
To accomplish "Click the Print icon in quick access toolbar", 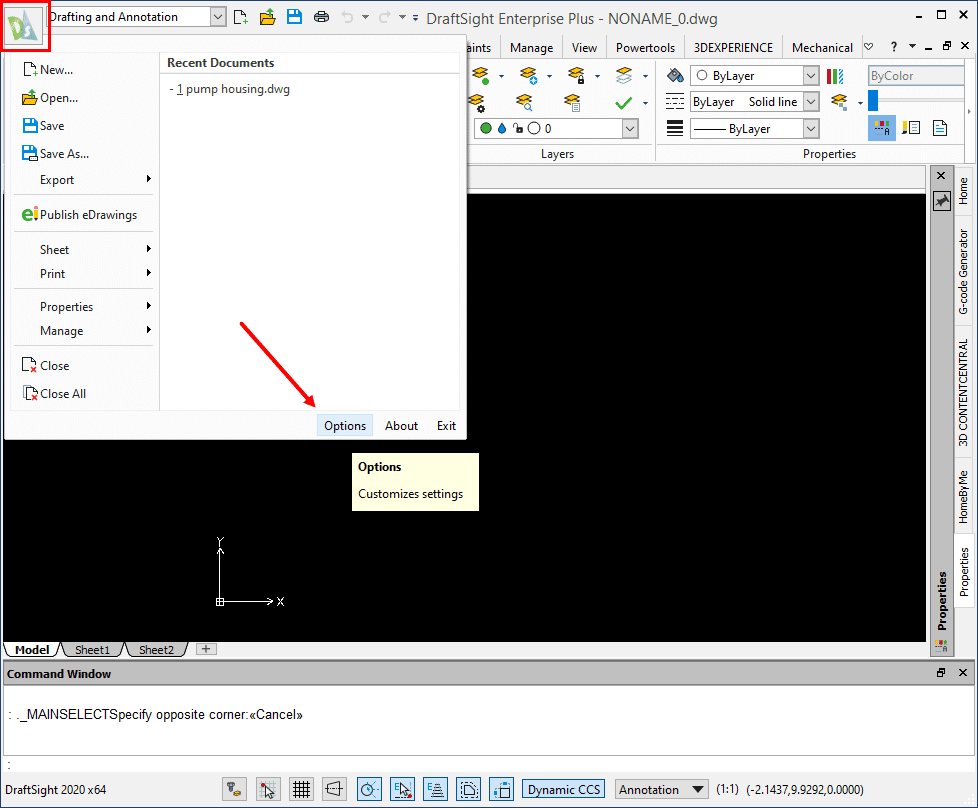I will 321,17.
